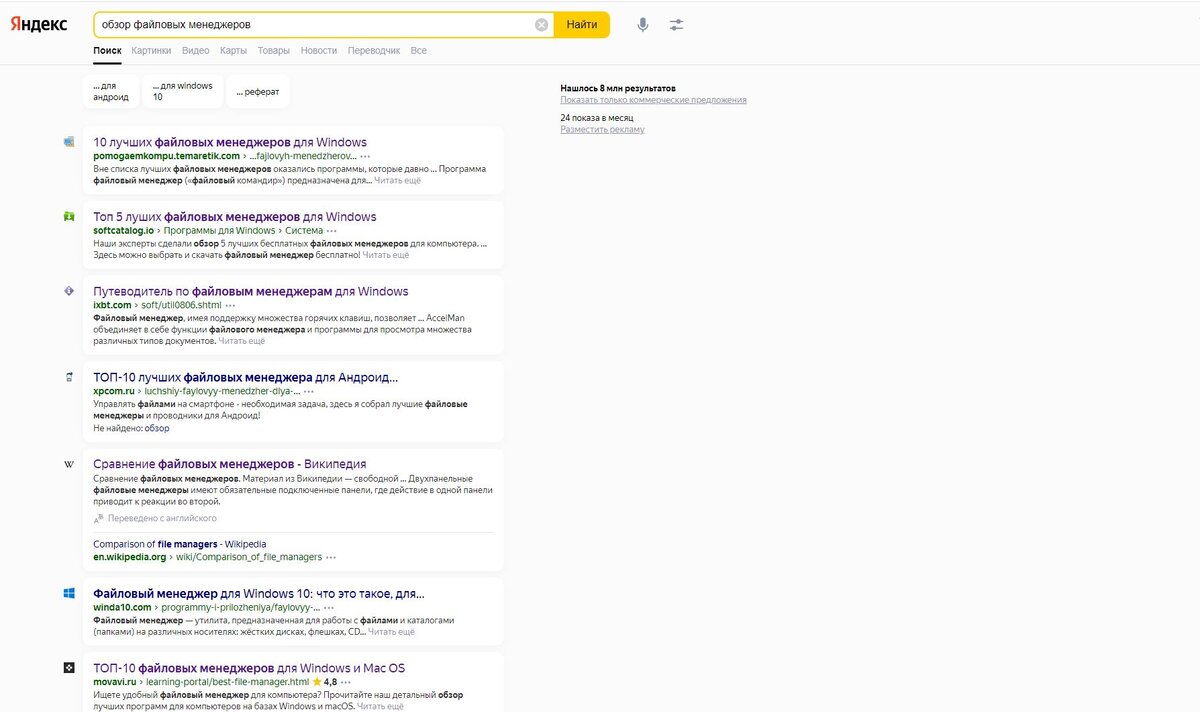The image size is (1200, 712).
Task: Switch to the Новости tab
Action: [x=319, y=50]
